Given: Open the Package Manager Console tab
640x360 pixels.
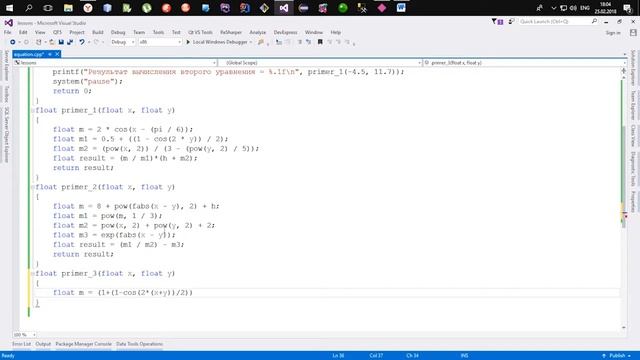Looking at the screenshot, I should 83,344.
